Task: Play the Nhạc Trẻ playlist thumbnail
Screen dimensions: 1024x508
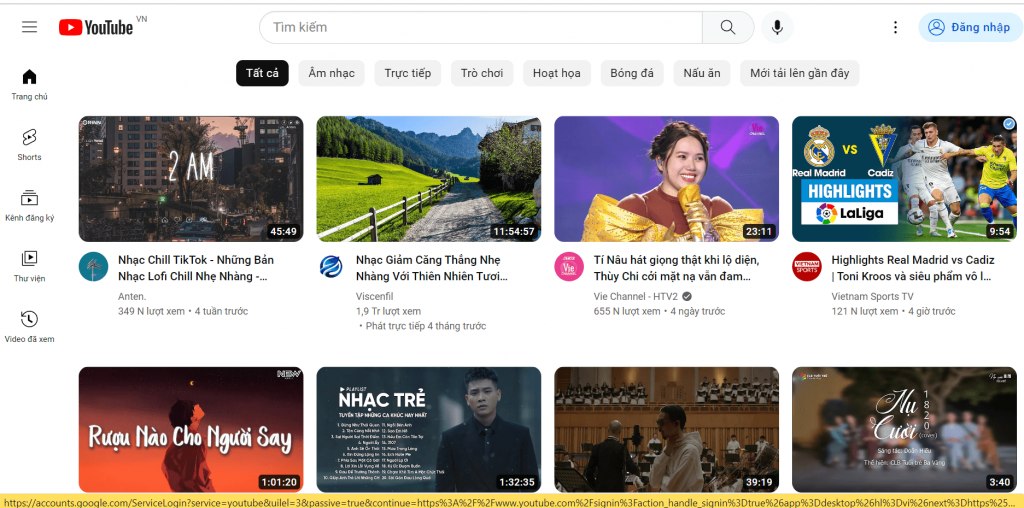Action: pos(428,430)
